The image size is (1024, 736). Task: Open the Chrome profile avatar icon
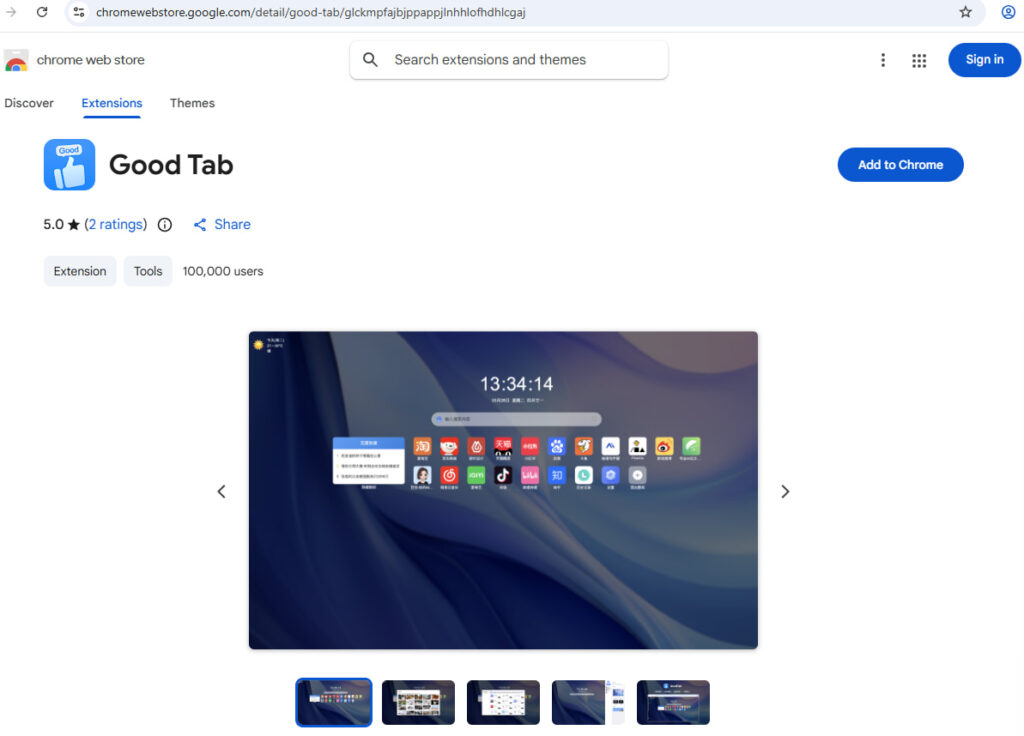point(1008,12)
